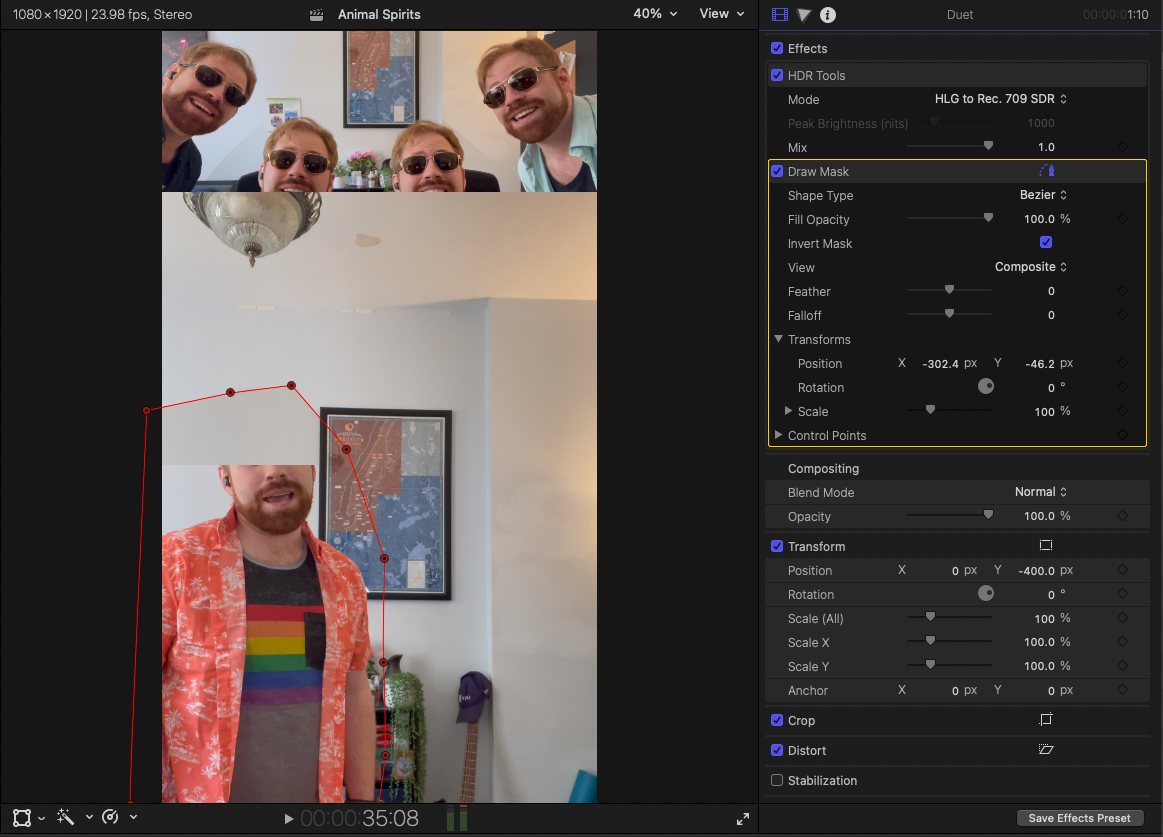Click the Fill Opacity keyframe diamond

tap(1122, 219)
